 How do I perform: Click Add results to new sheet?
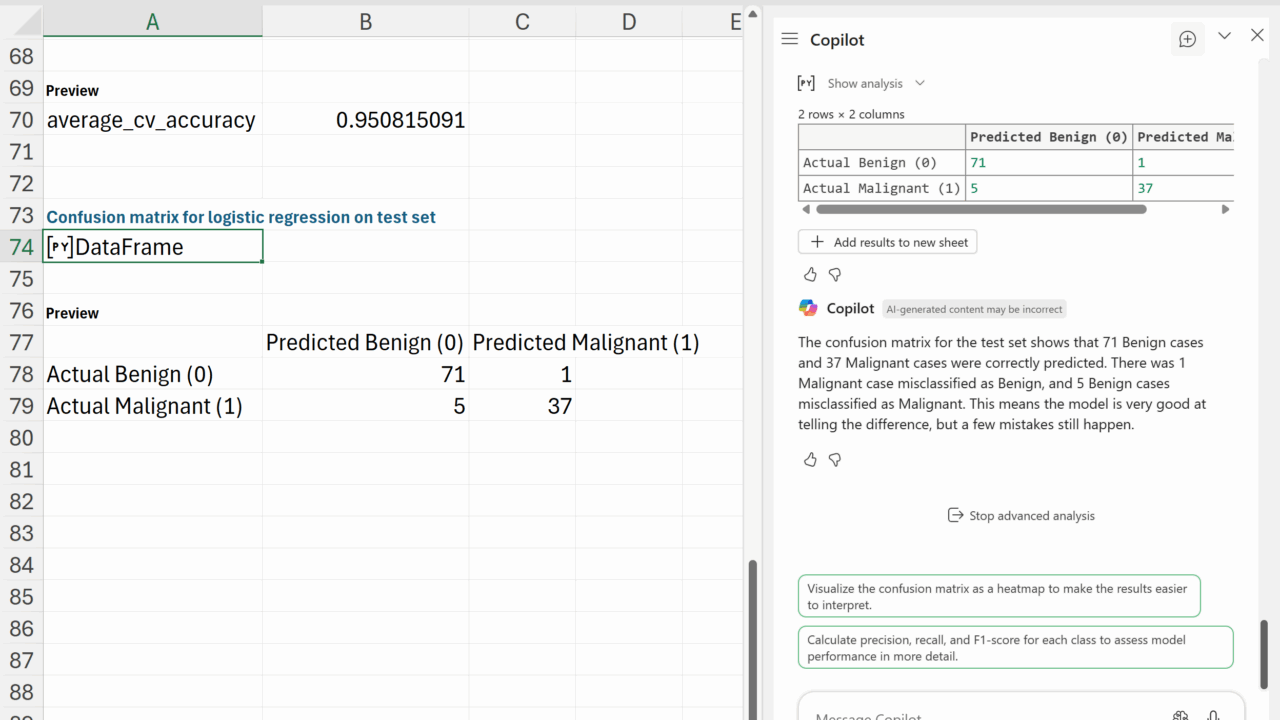pyautogui.click(x=887, y=242)
